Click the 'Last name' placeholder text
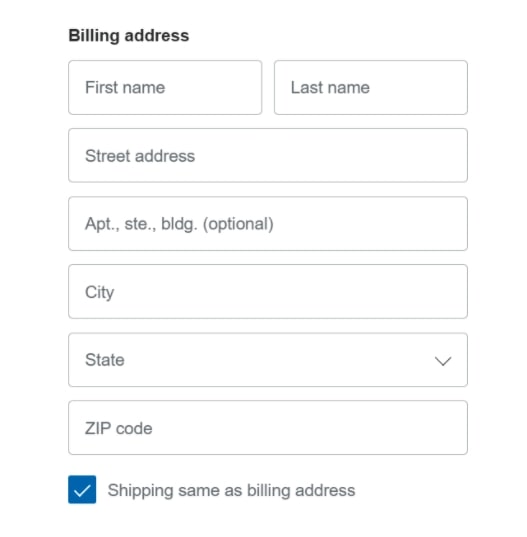Screen dimensions: 527x537 [x=330, y=87]
